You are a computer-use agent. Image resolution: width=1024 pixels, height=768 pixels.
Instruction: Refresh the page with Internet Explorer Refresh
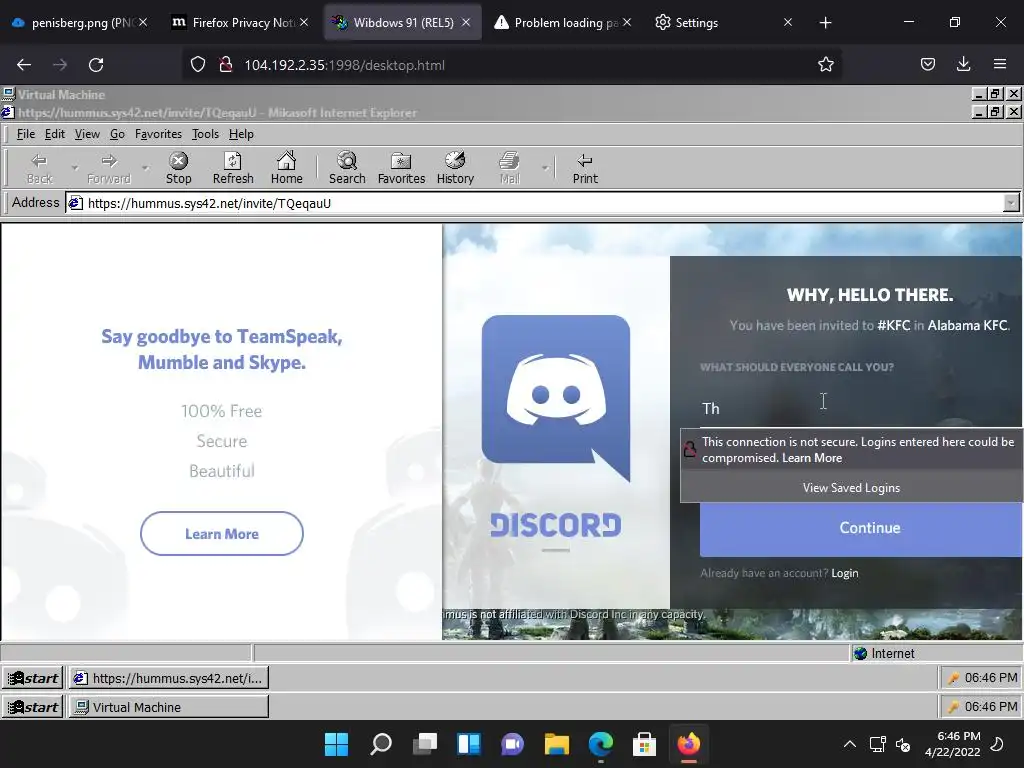click(233, 168)
